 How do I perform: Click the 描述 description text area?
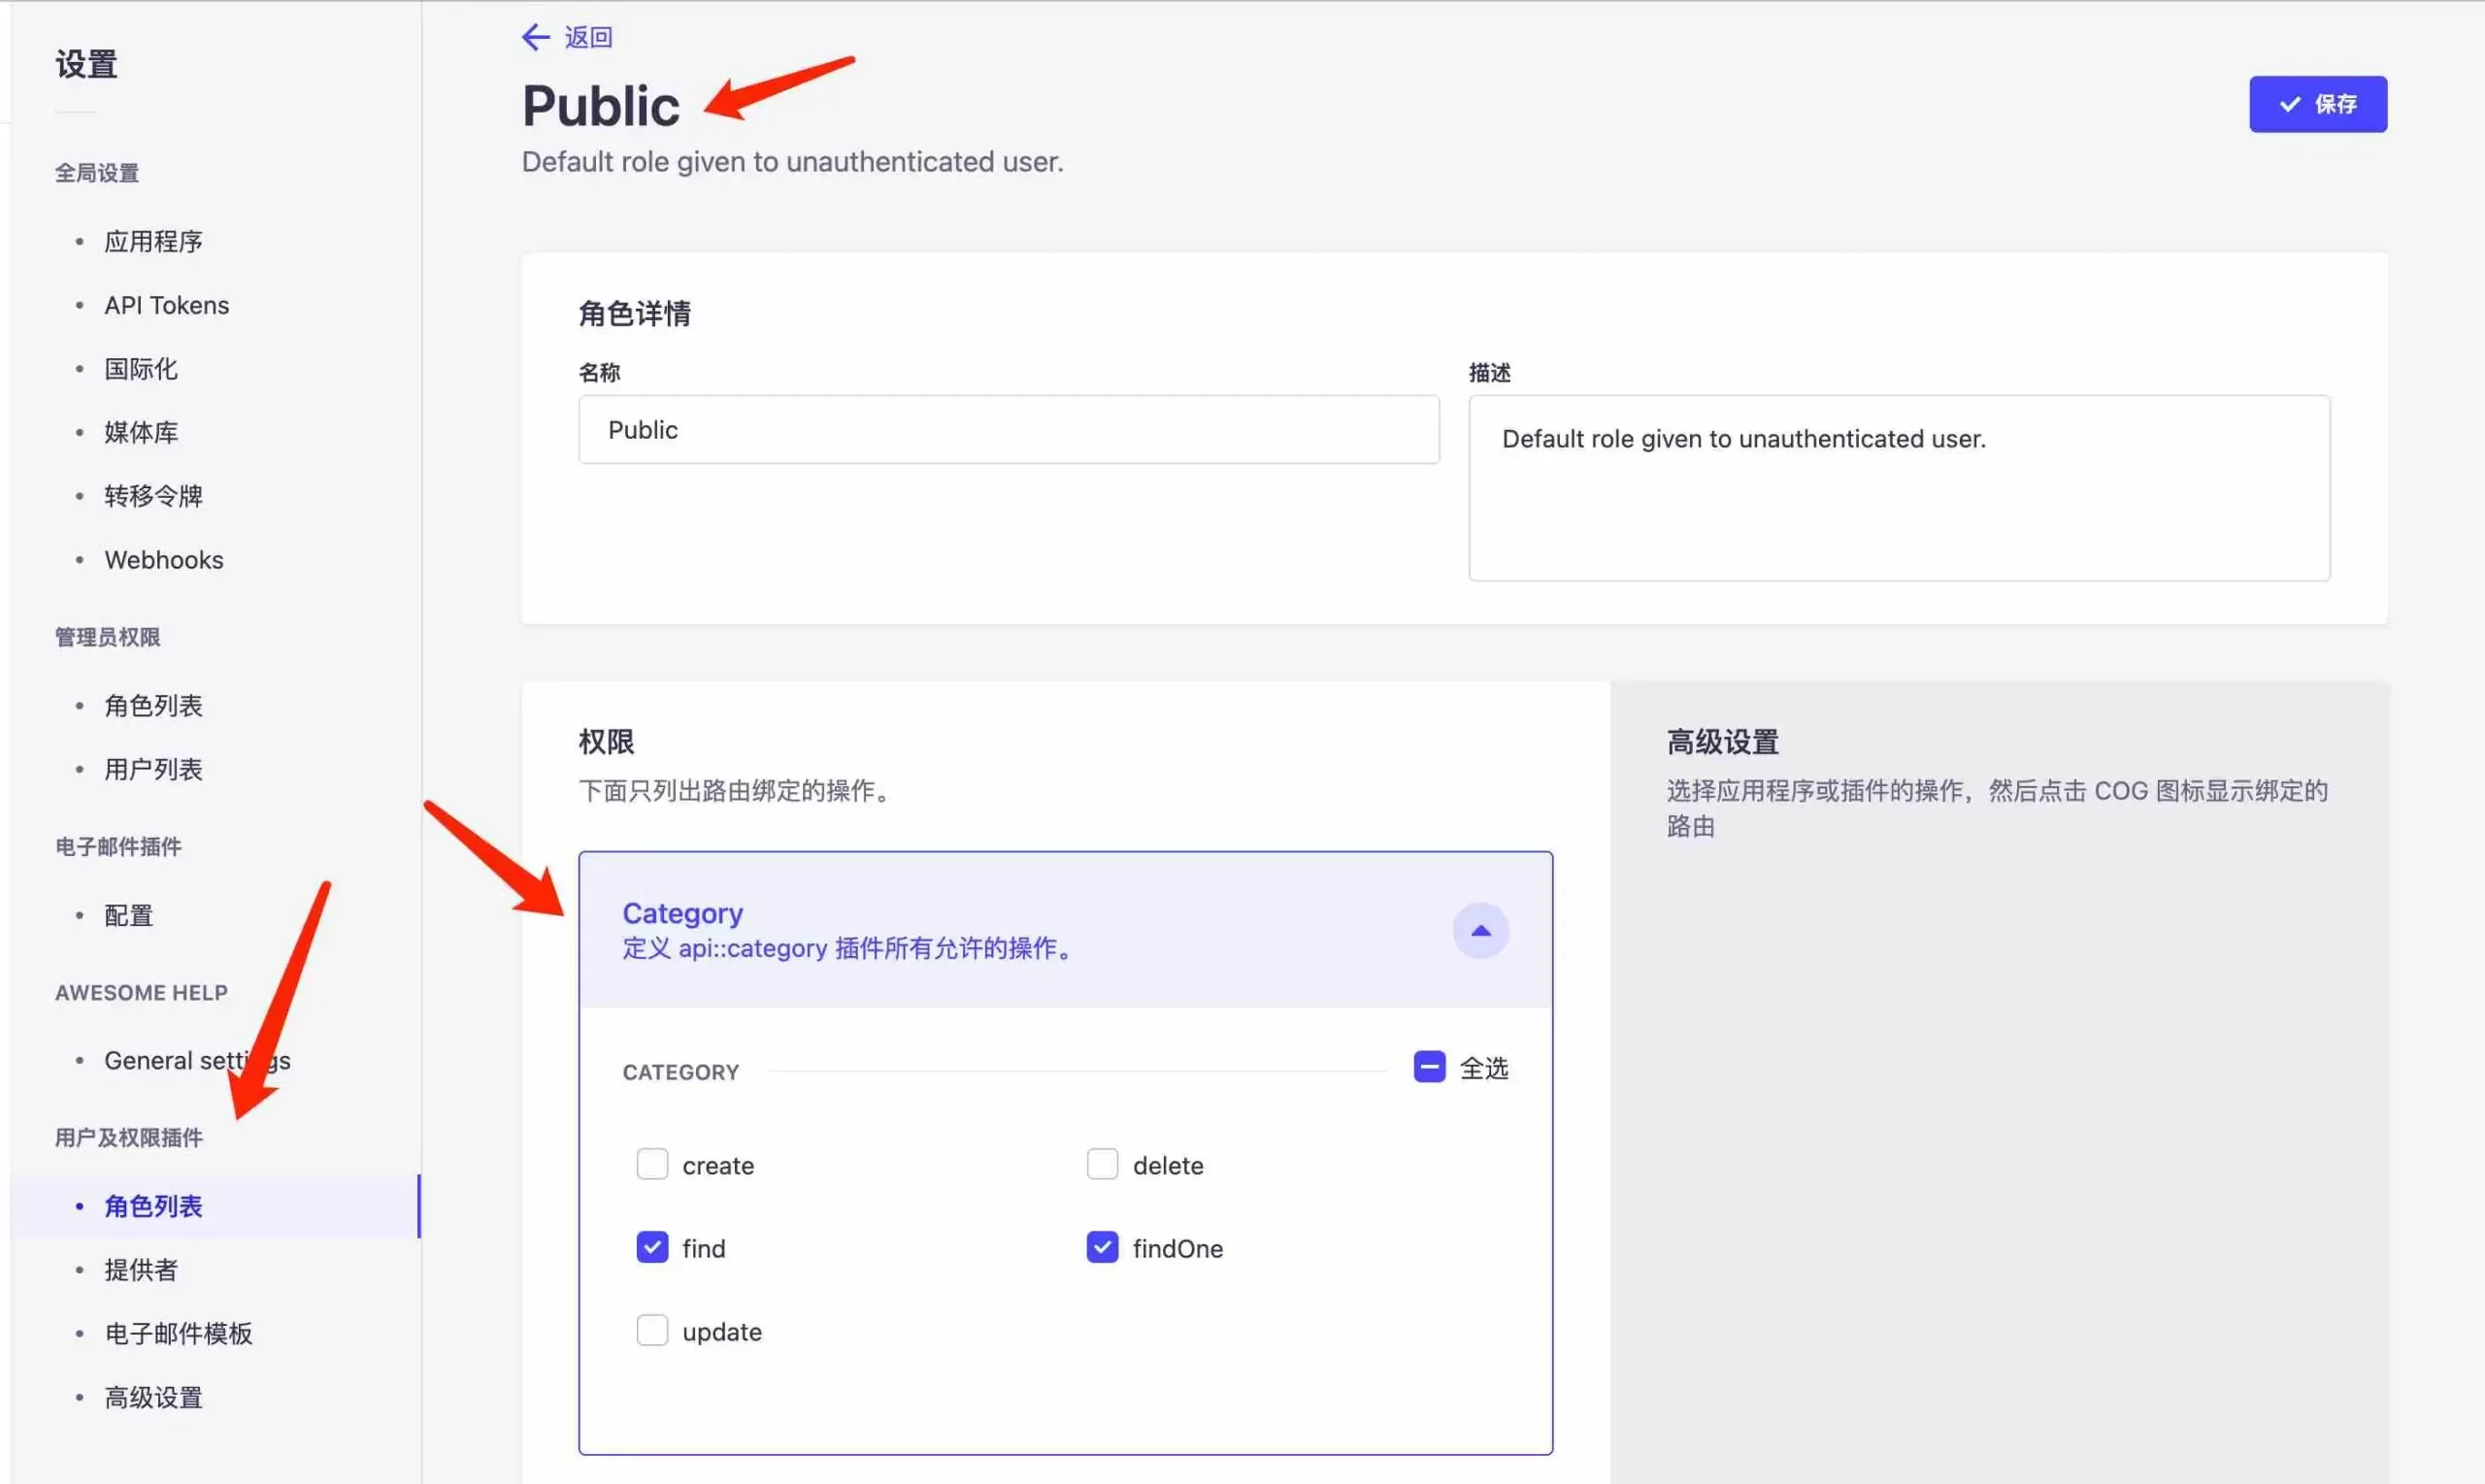[1898, 487]
